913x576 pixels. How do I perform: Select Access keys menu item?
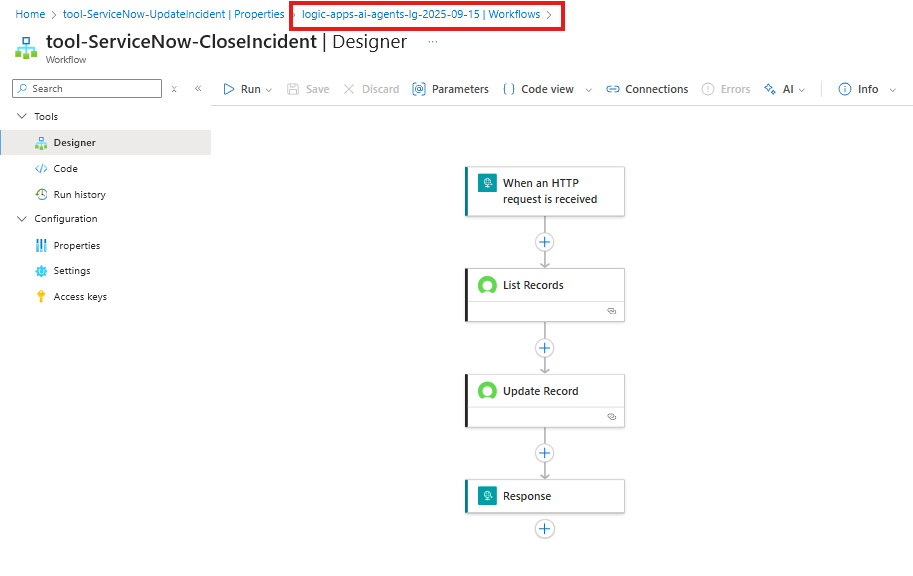80,297
